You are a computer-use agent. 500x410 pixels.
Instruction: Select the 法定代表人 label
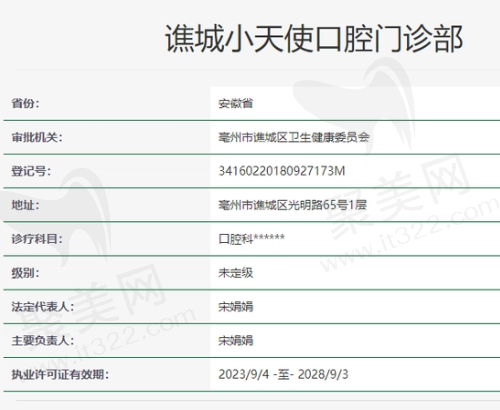point(43,307)
